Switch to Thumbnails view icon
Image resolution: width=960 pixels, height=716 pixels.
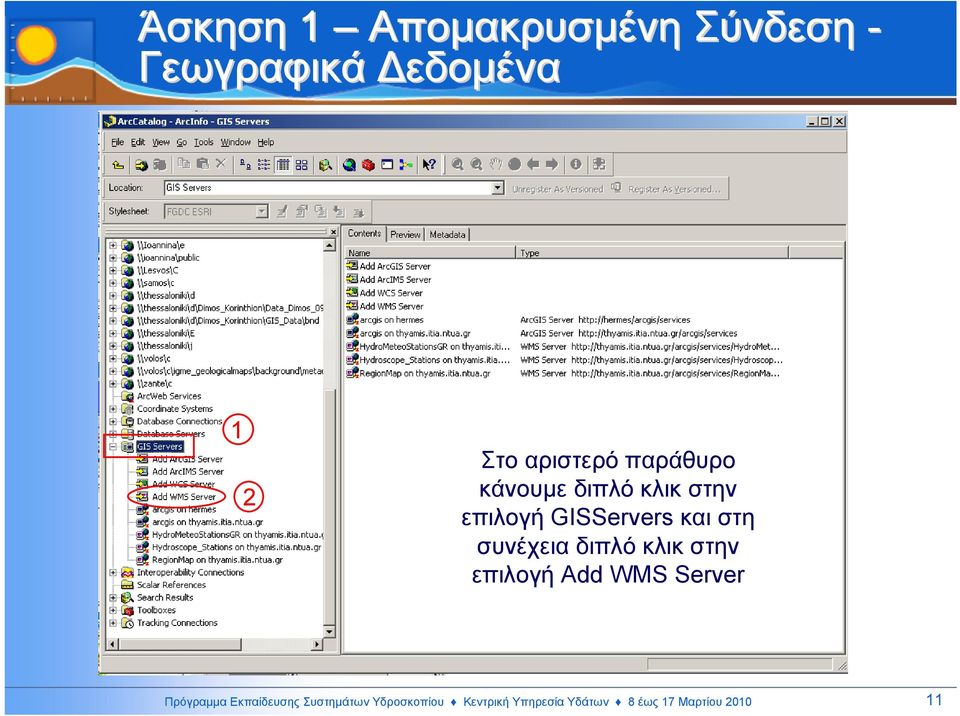tap(301, 164)
